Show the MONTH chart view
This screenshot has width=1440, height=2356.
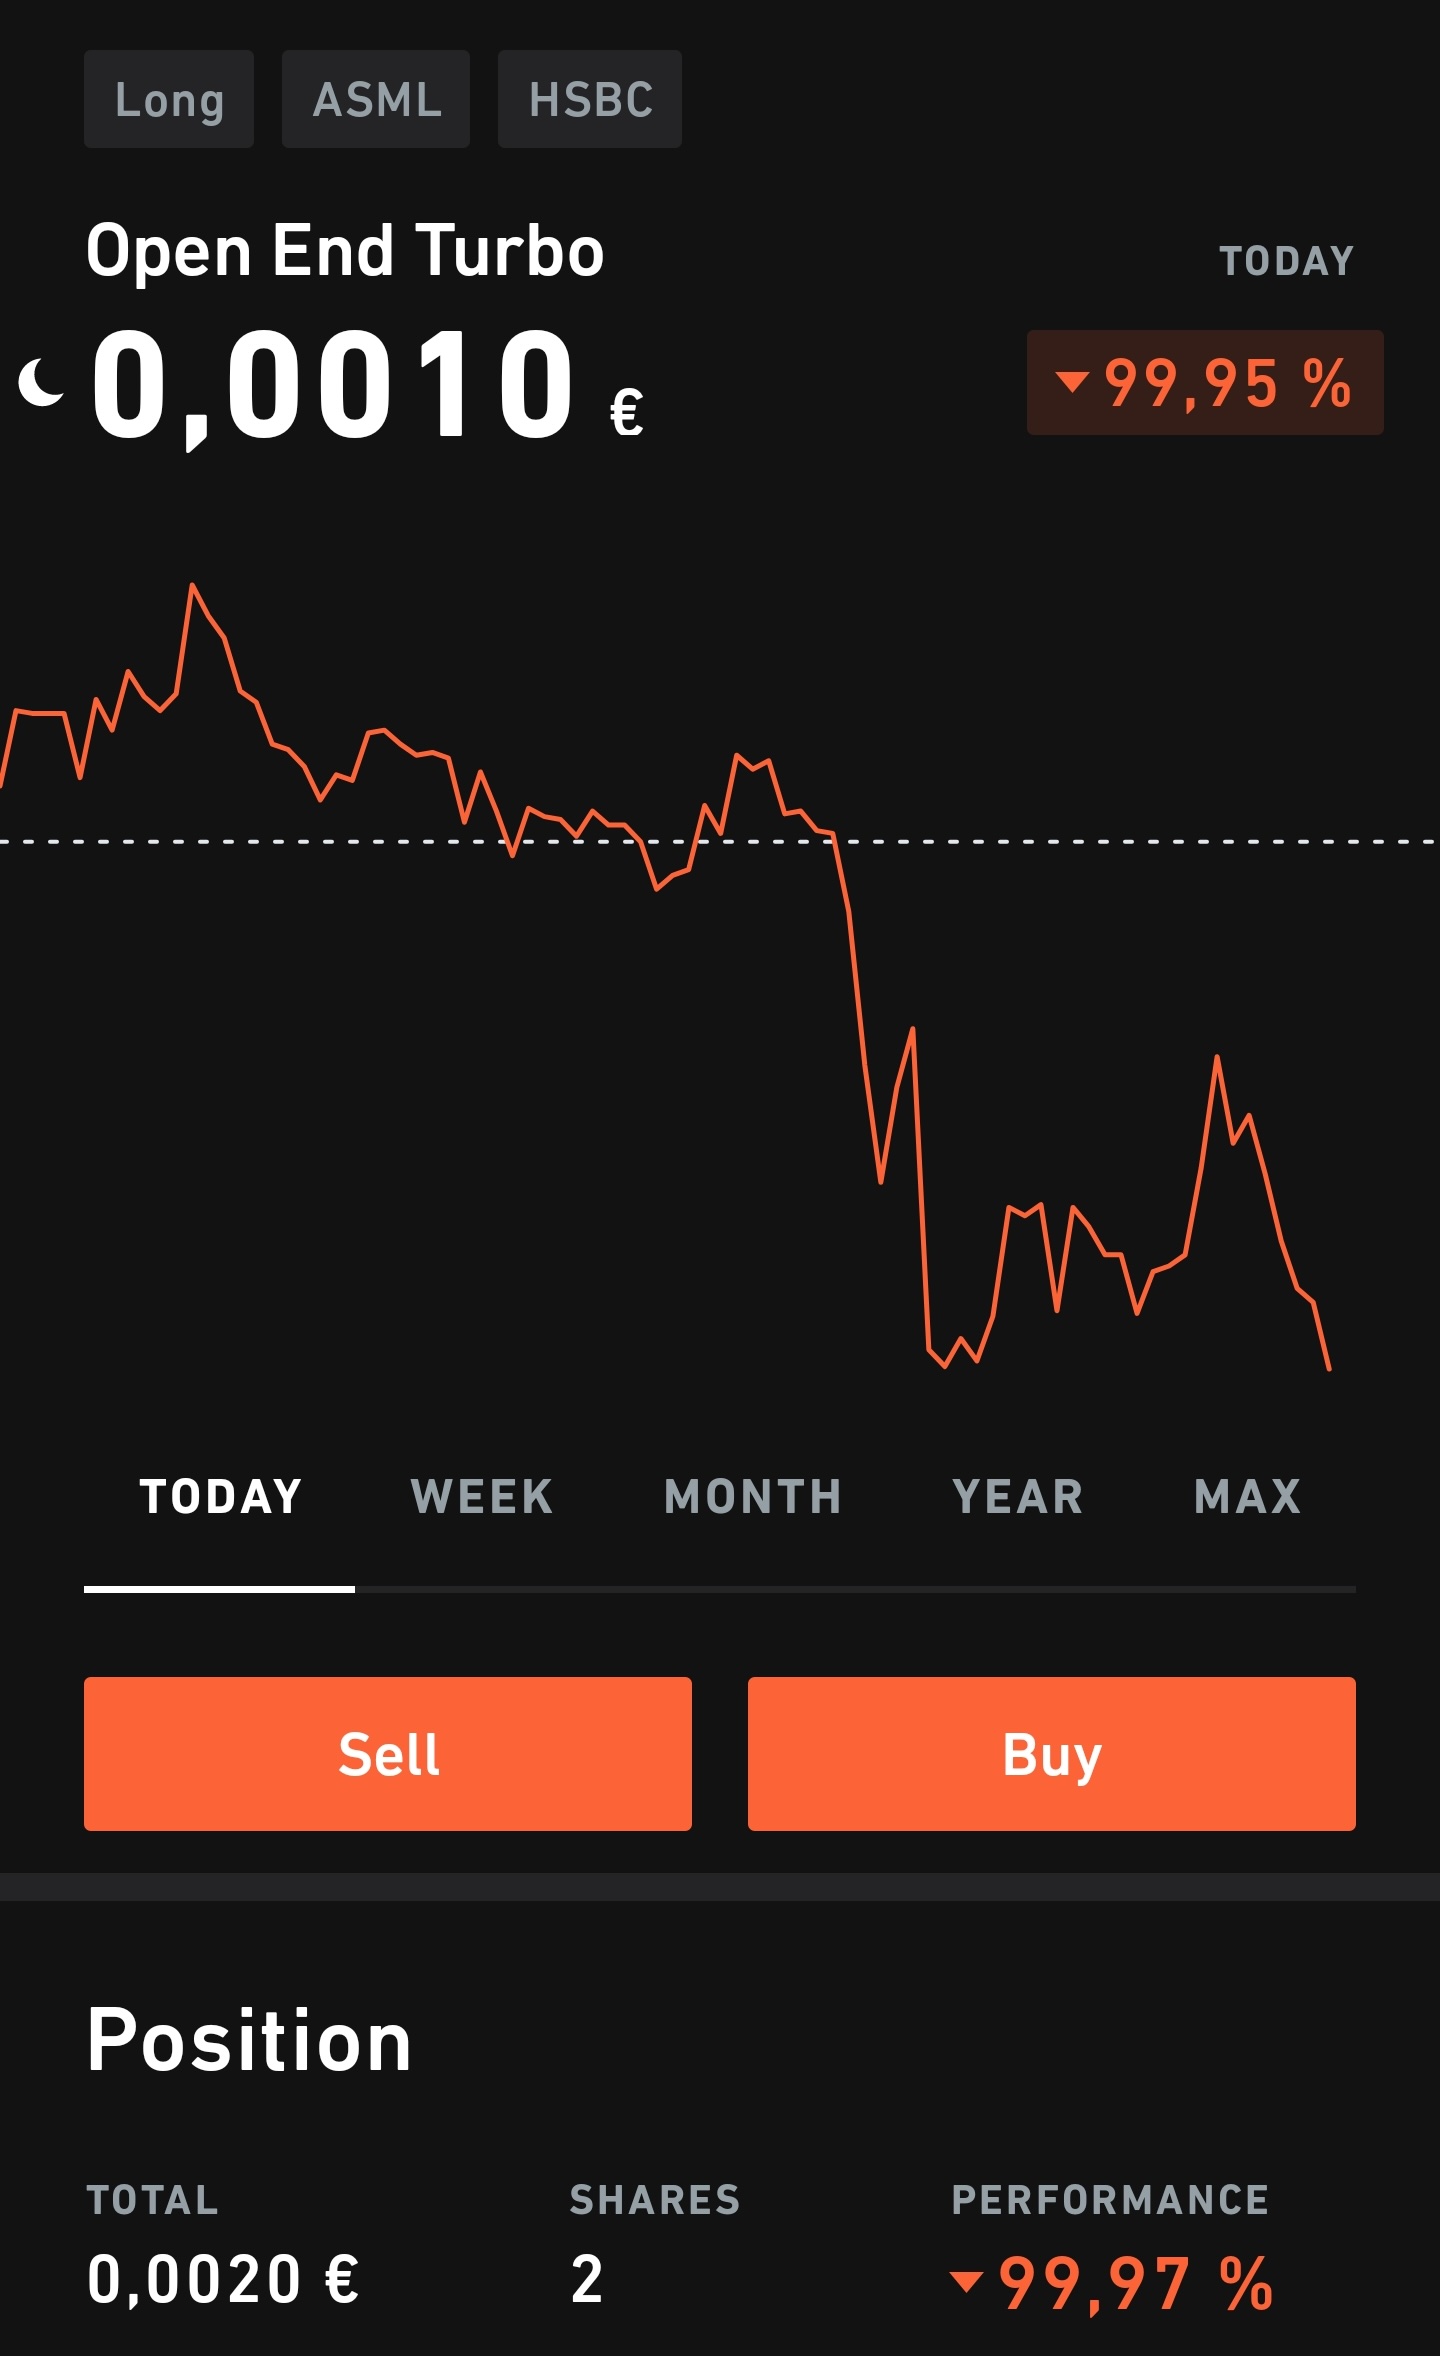(753, 1497)
